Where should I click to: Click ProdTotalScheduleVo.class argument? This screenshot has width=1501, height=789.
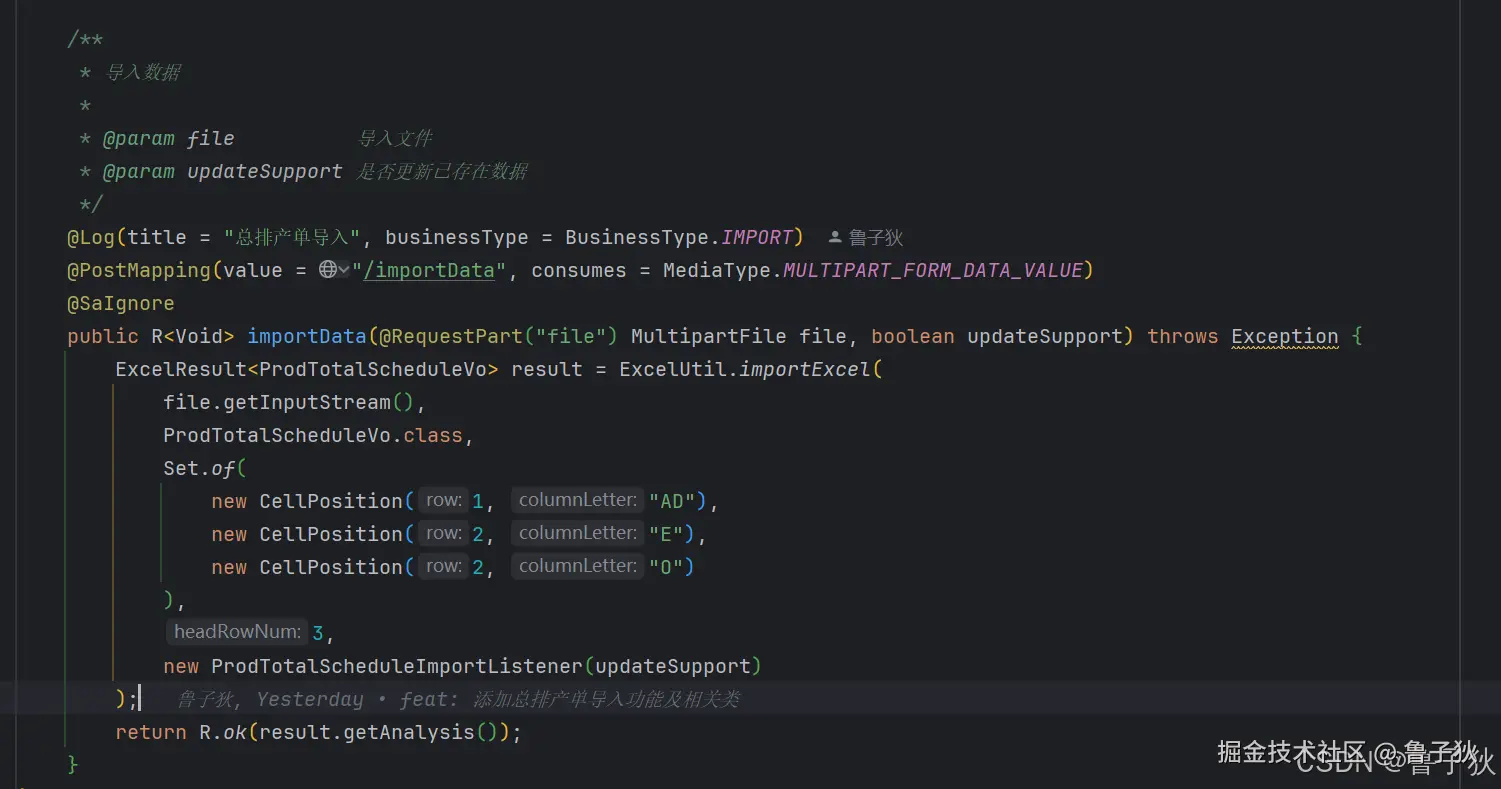pos(313,435)
